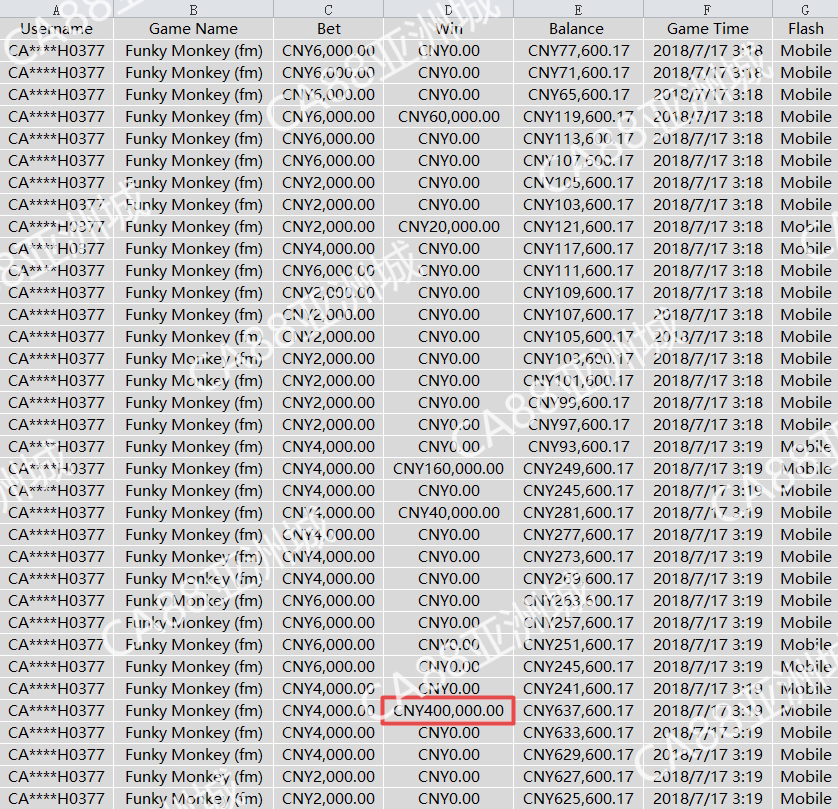Click column C header letter
The image size is (838, 809).
328,9
